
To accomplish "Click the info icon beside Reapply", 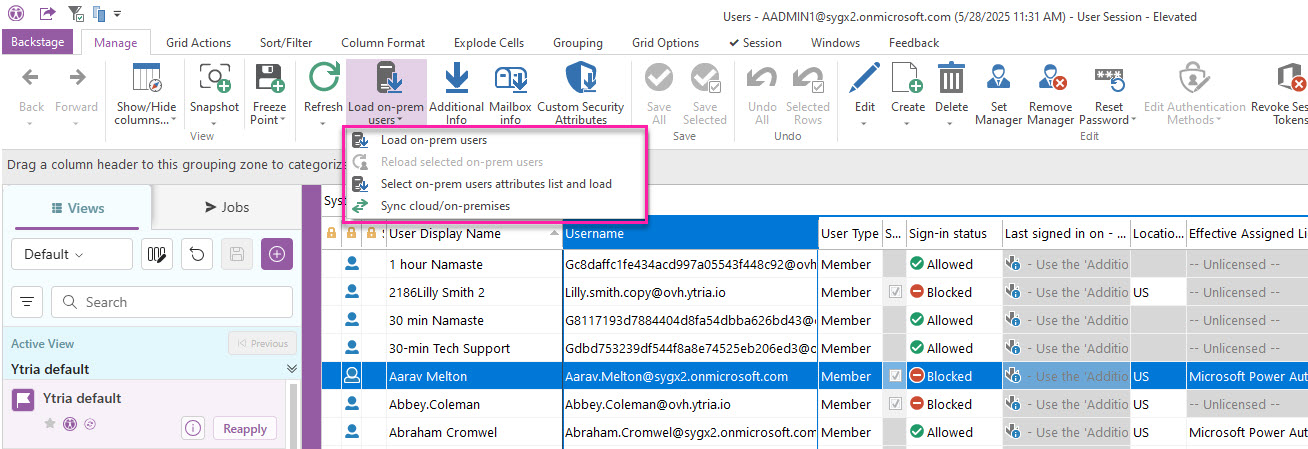I will [x=193, y=429].
